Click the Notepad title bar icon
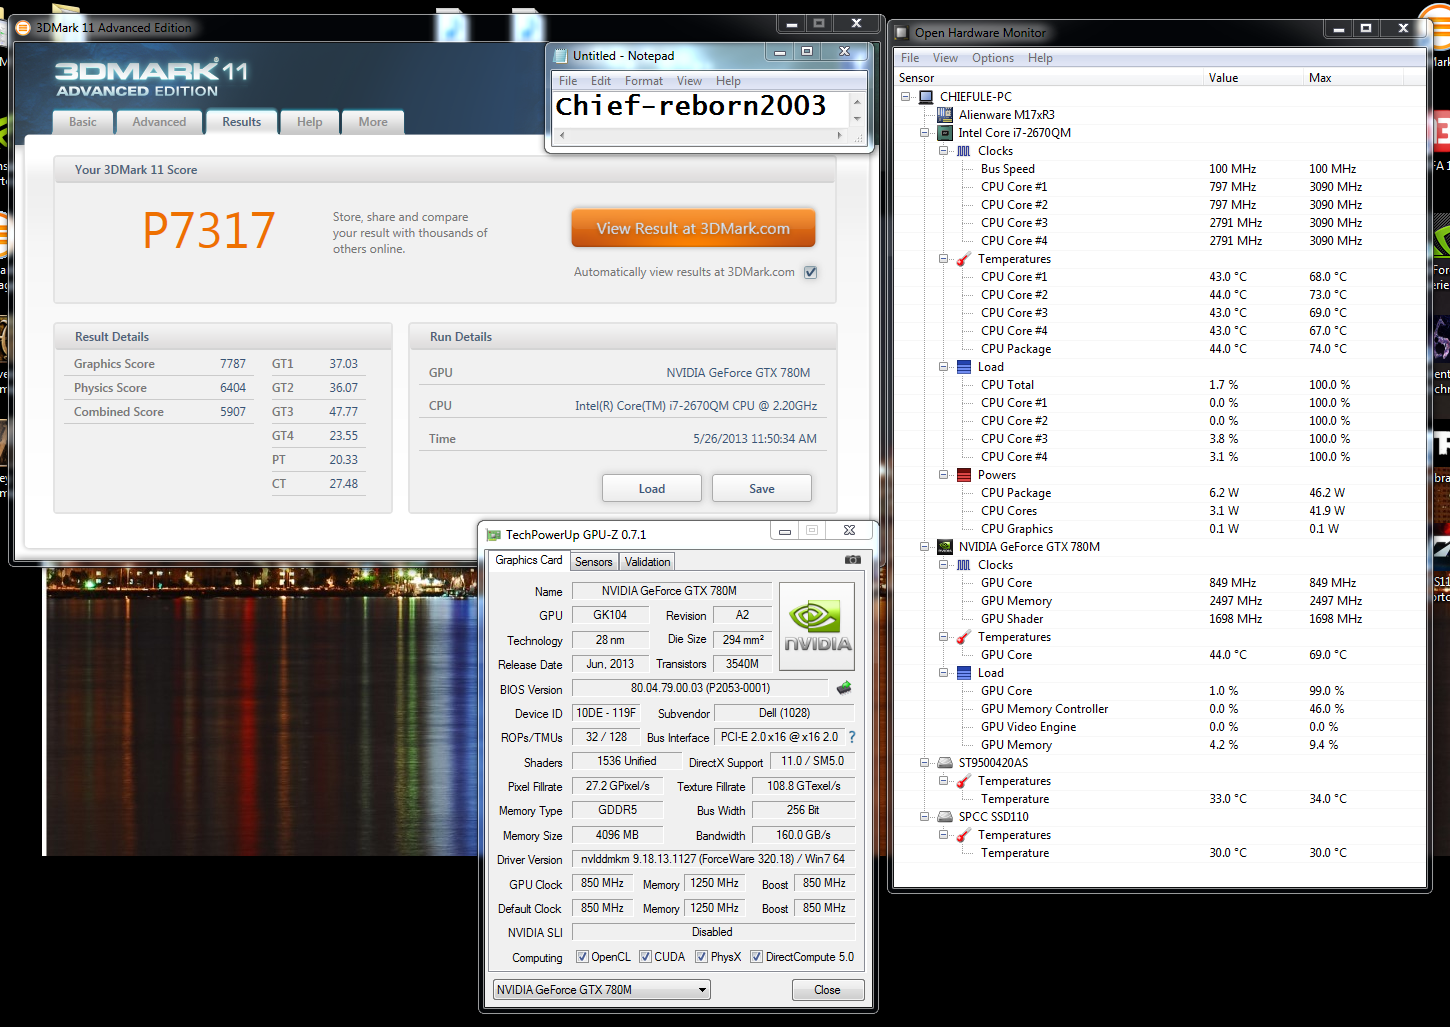Screen dimensions: 1450x1027 coord(561,56)
